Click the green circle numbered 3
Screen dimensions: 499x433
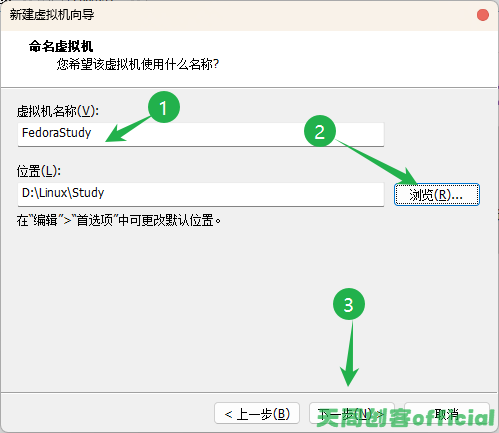tap(349, 304)
